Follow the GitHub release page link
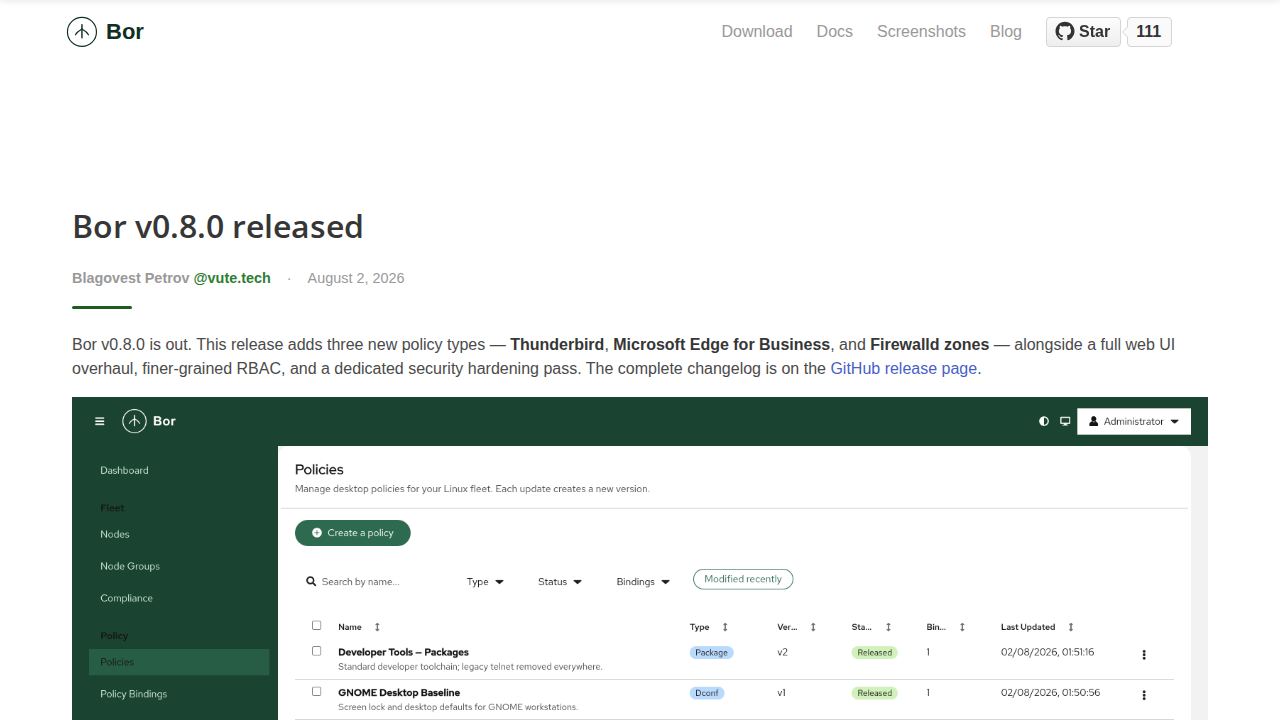 click(904, 368)
